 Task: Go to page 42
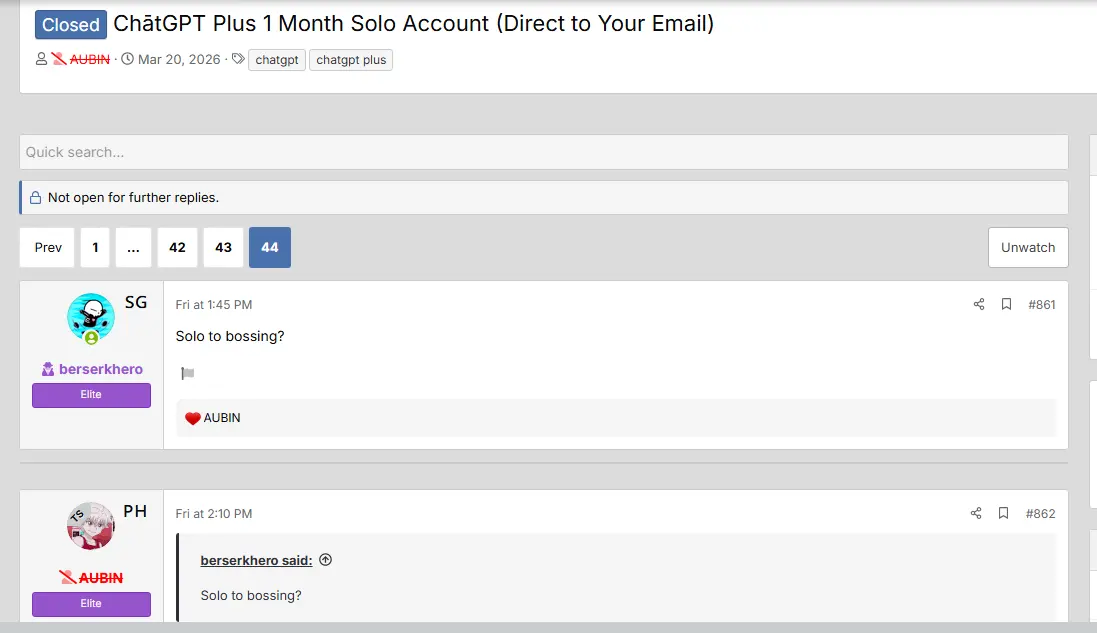(177, 247)
